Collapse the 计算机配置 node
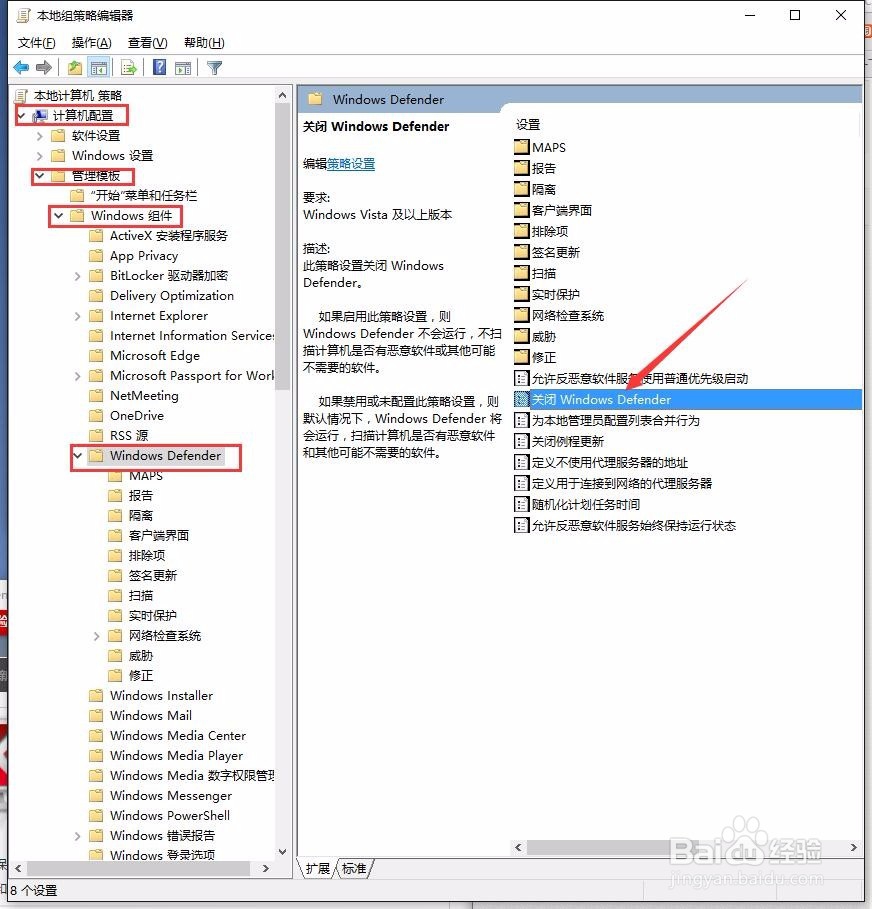Image resolution: width=872 pixels, height=909 pixels. click(21, 115)
